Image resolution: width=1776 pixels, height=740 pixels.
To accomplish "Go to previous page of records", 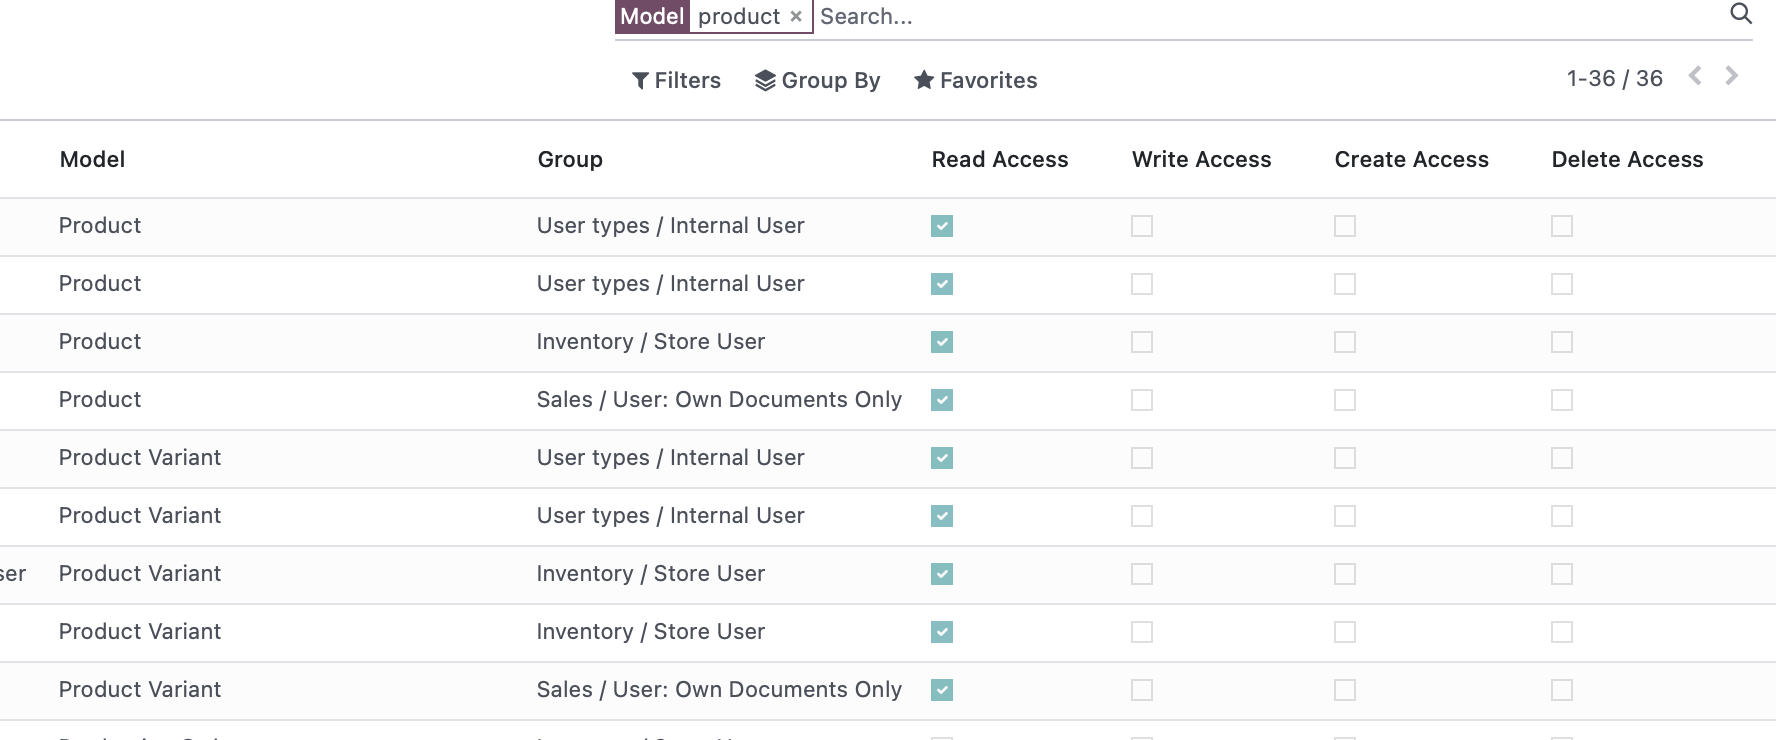I will coord(1695,76).
